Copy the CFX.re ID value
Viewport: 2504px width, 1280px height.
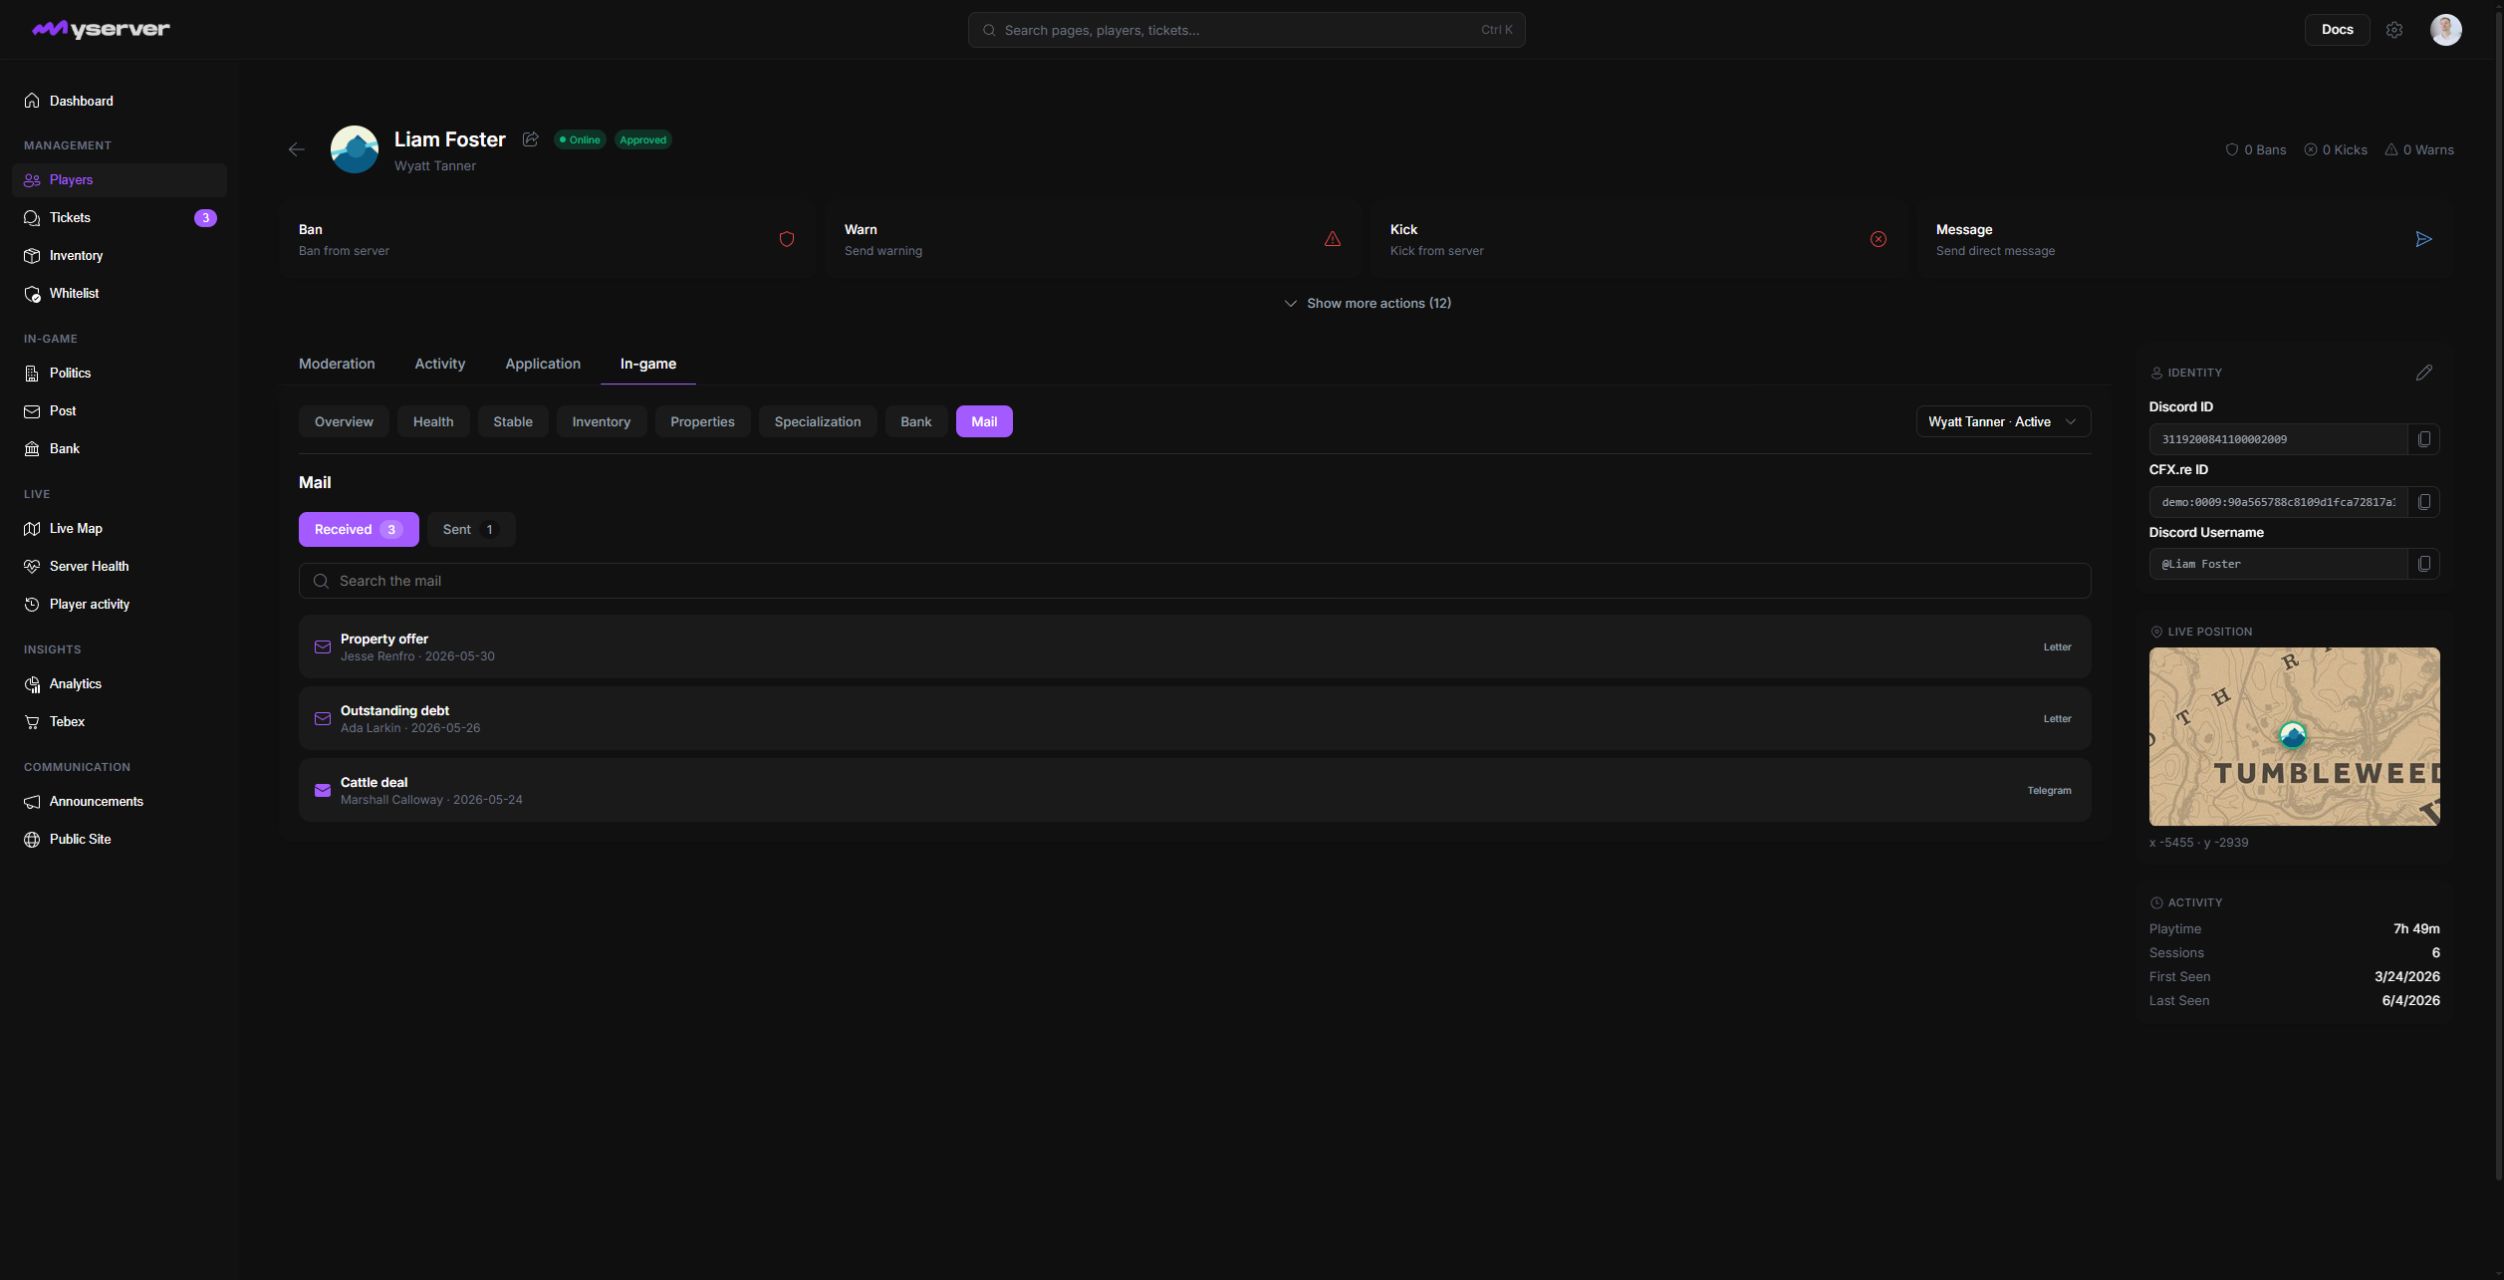coord(2423,502)
